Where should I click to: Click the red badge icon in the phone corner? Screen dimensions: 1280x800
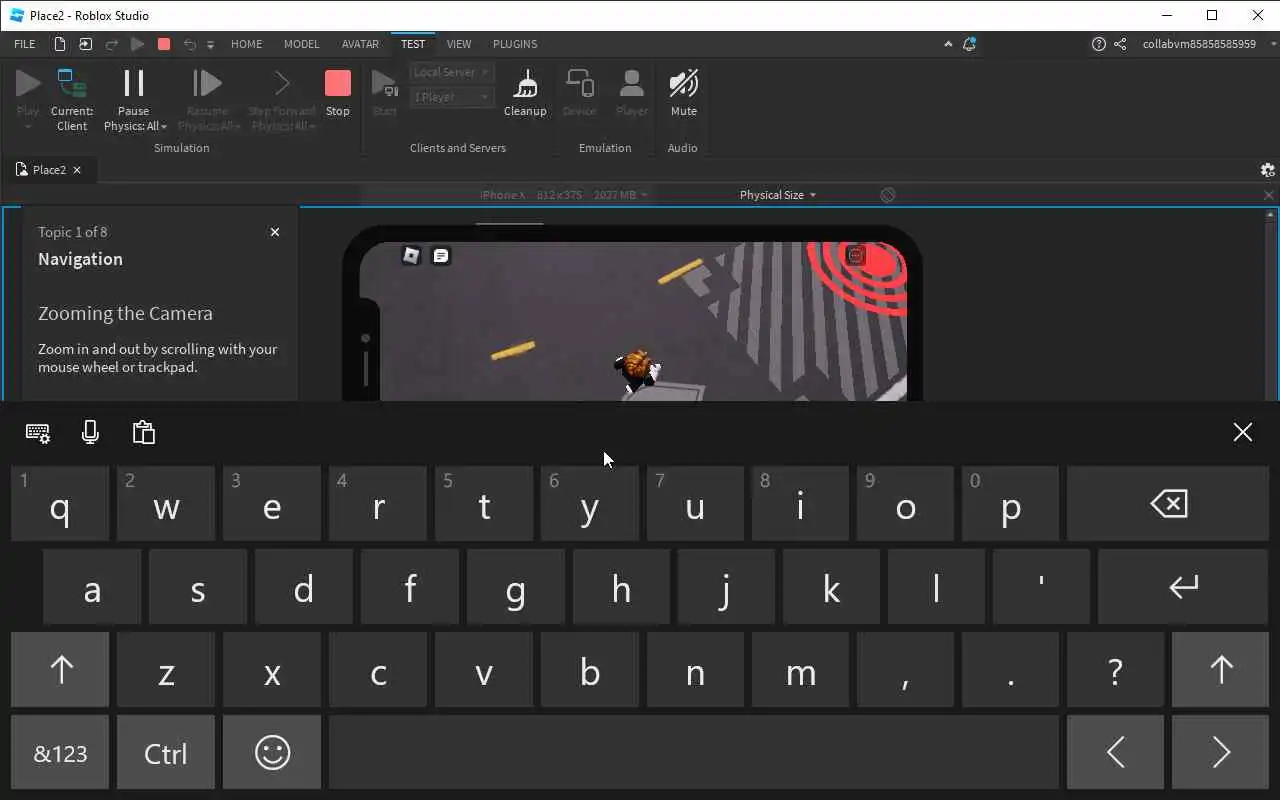point(855,256)
